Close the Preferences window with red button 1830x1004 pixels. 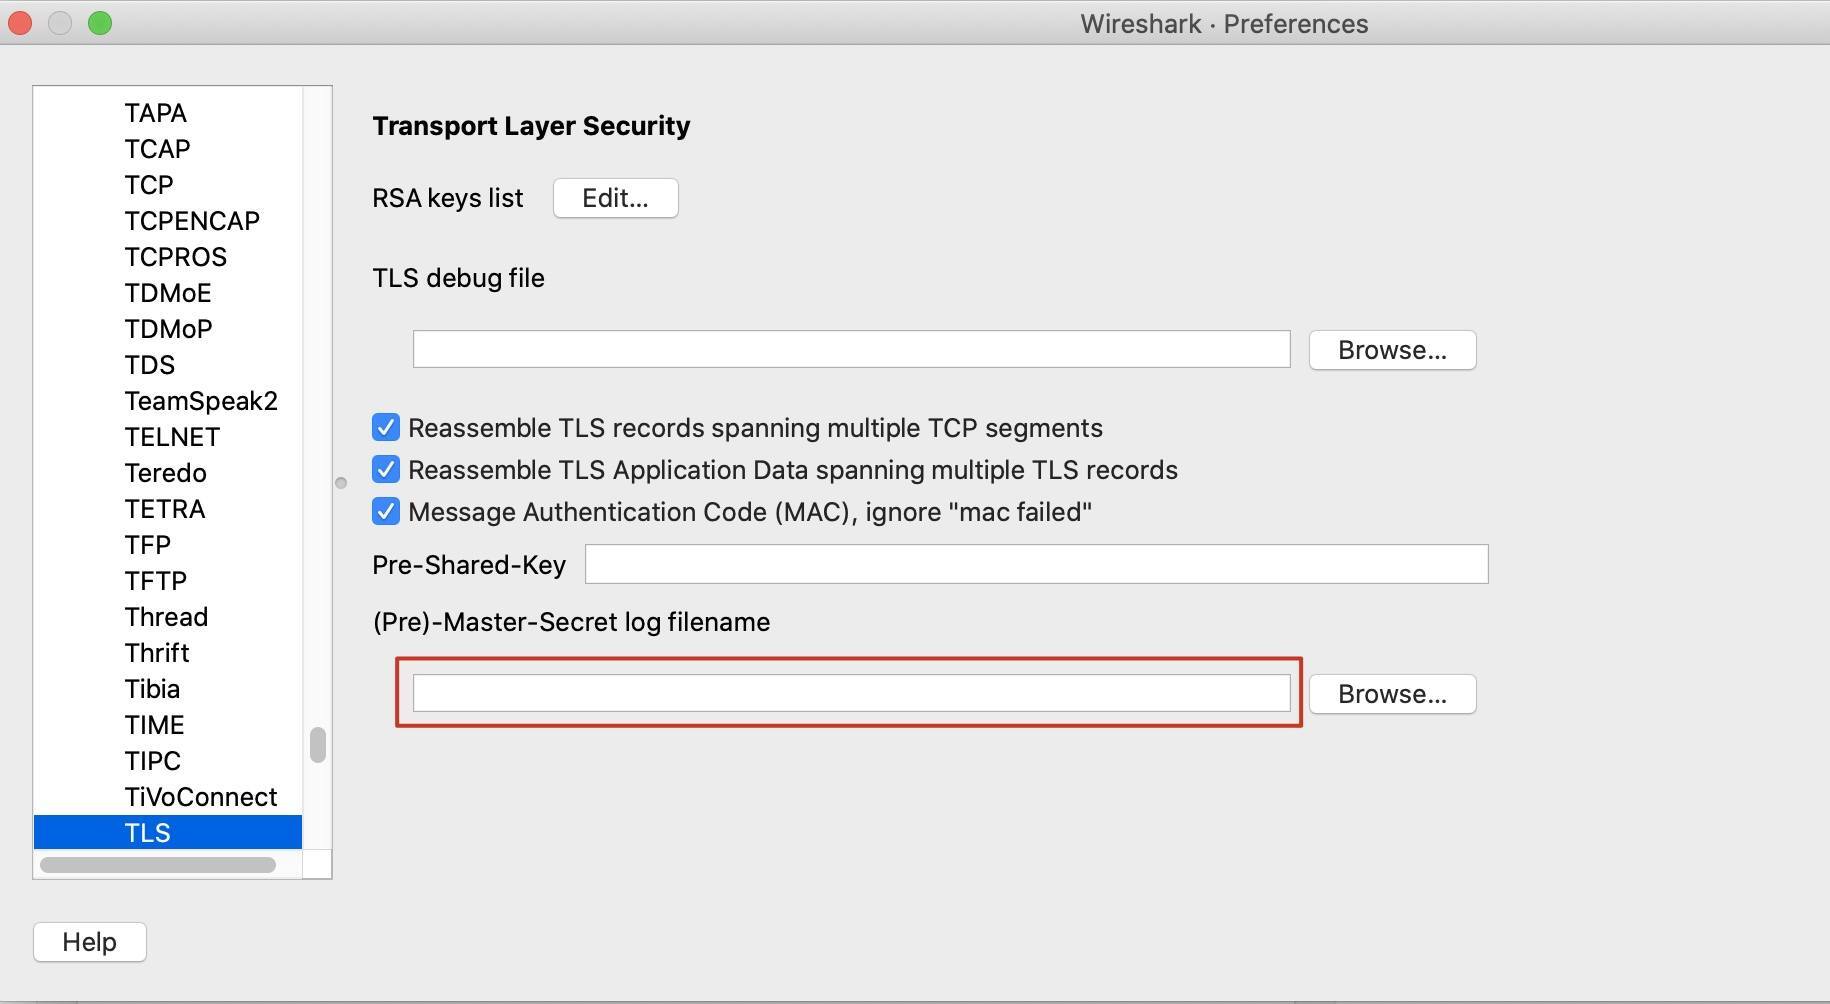20,23
